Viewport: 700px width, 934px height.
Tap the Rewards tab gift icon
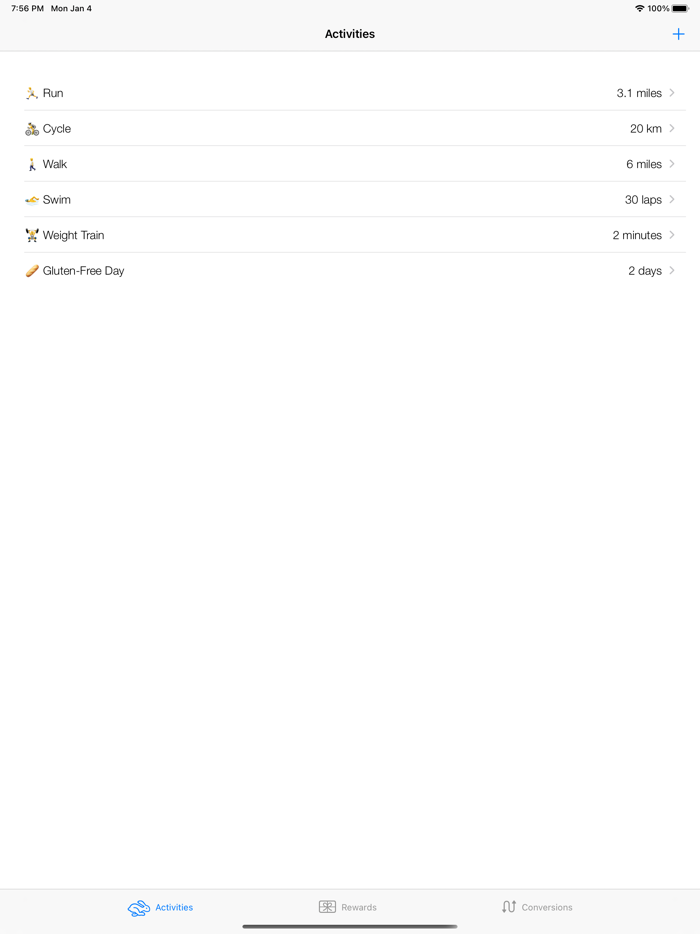(326, 906)
